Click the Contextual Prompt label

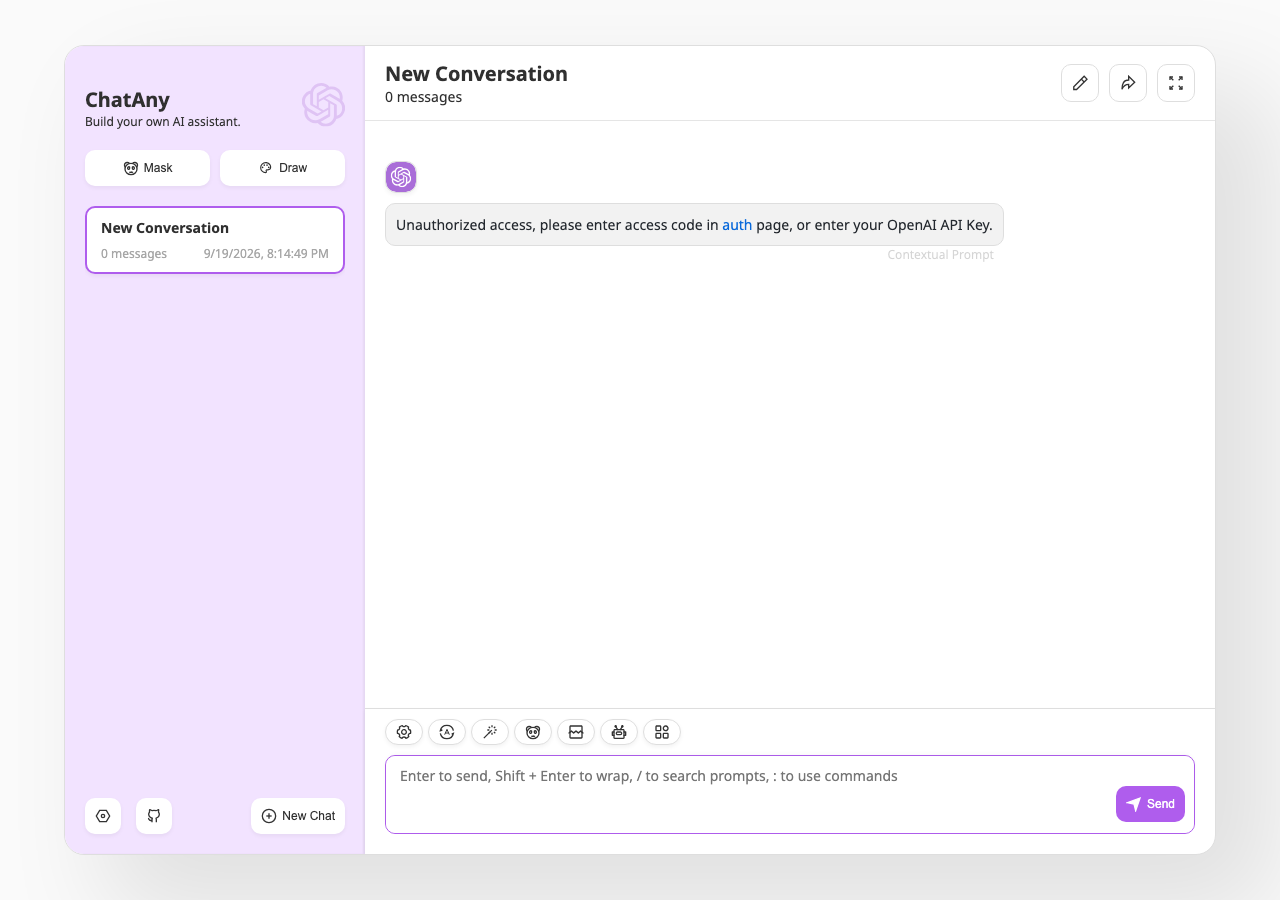point(940,255)
